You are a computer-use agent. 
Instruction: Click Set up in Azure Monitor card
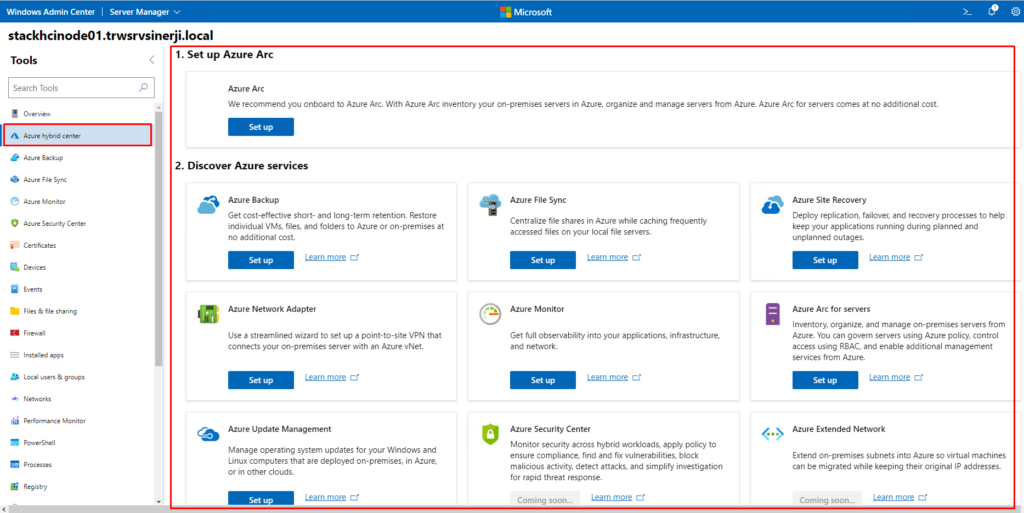tap(543, 380)
